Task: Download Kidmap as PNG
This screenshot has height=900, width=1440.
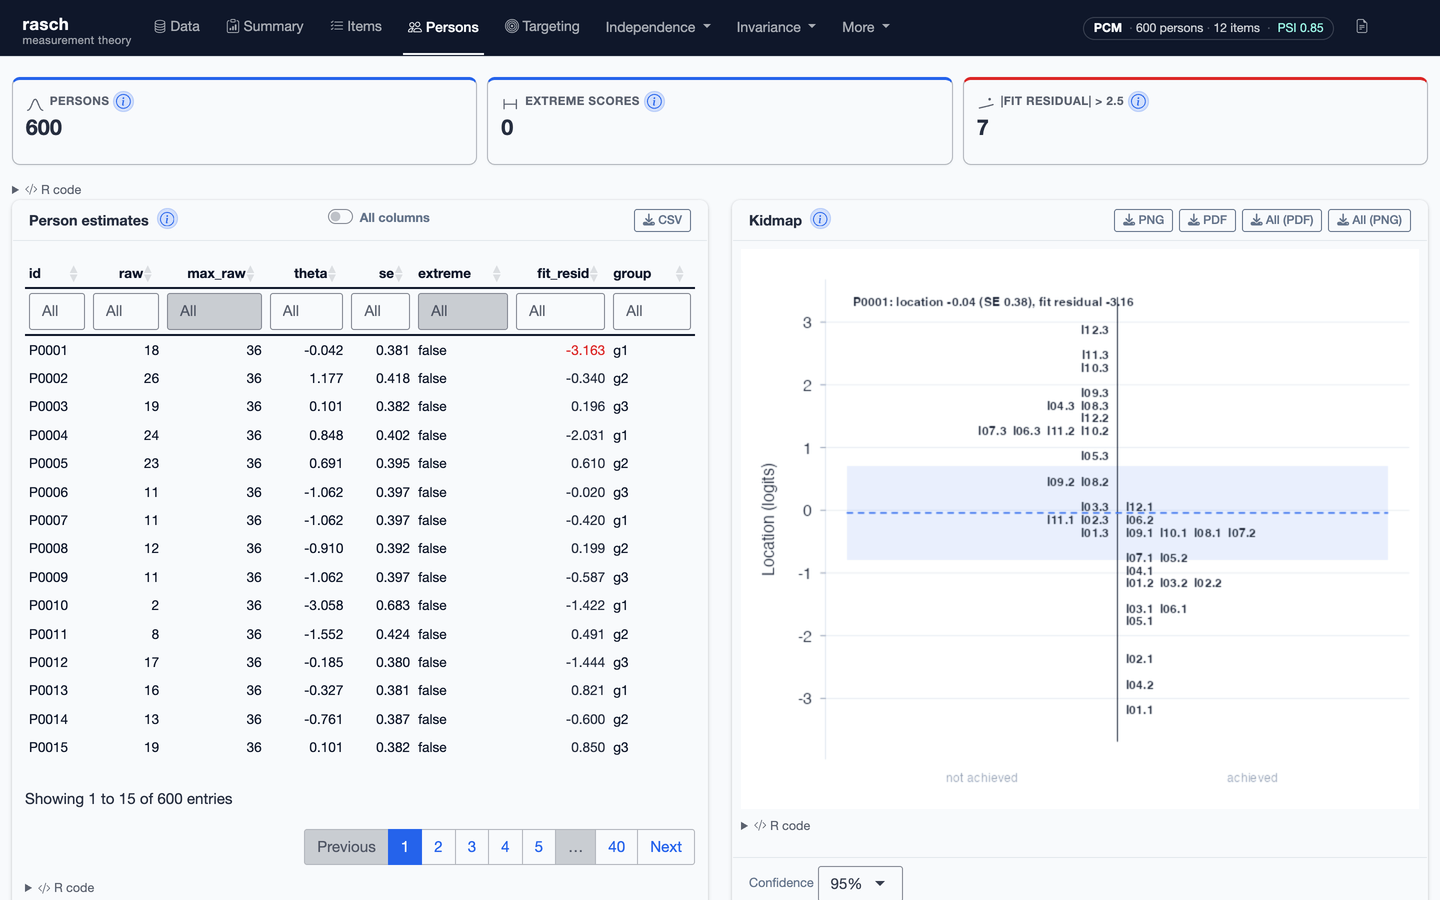Action: (x=1143, y=220)
